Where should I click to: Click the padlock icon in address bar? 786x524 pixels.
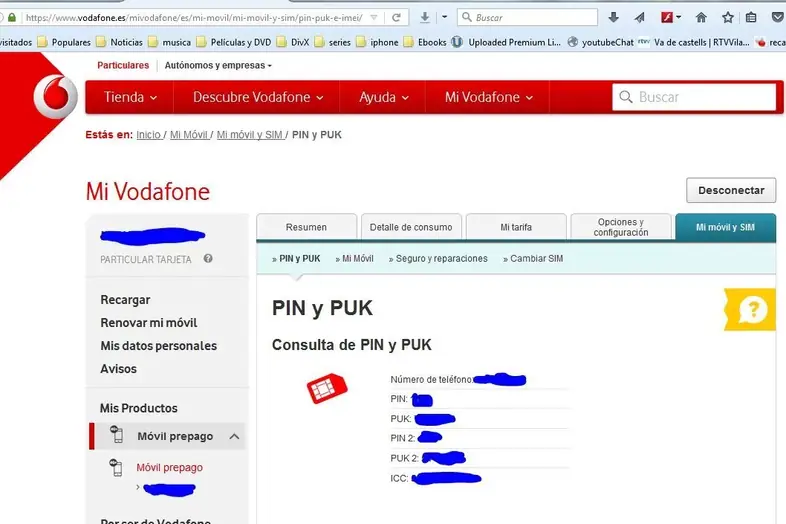pos(12,18)
